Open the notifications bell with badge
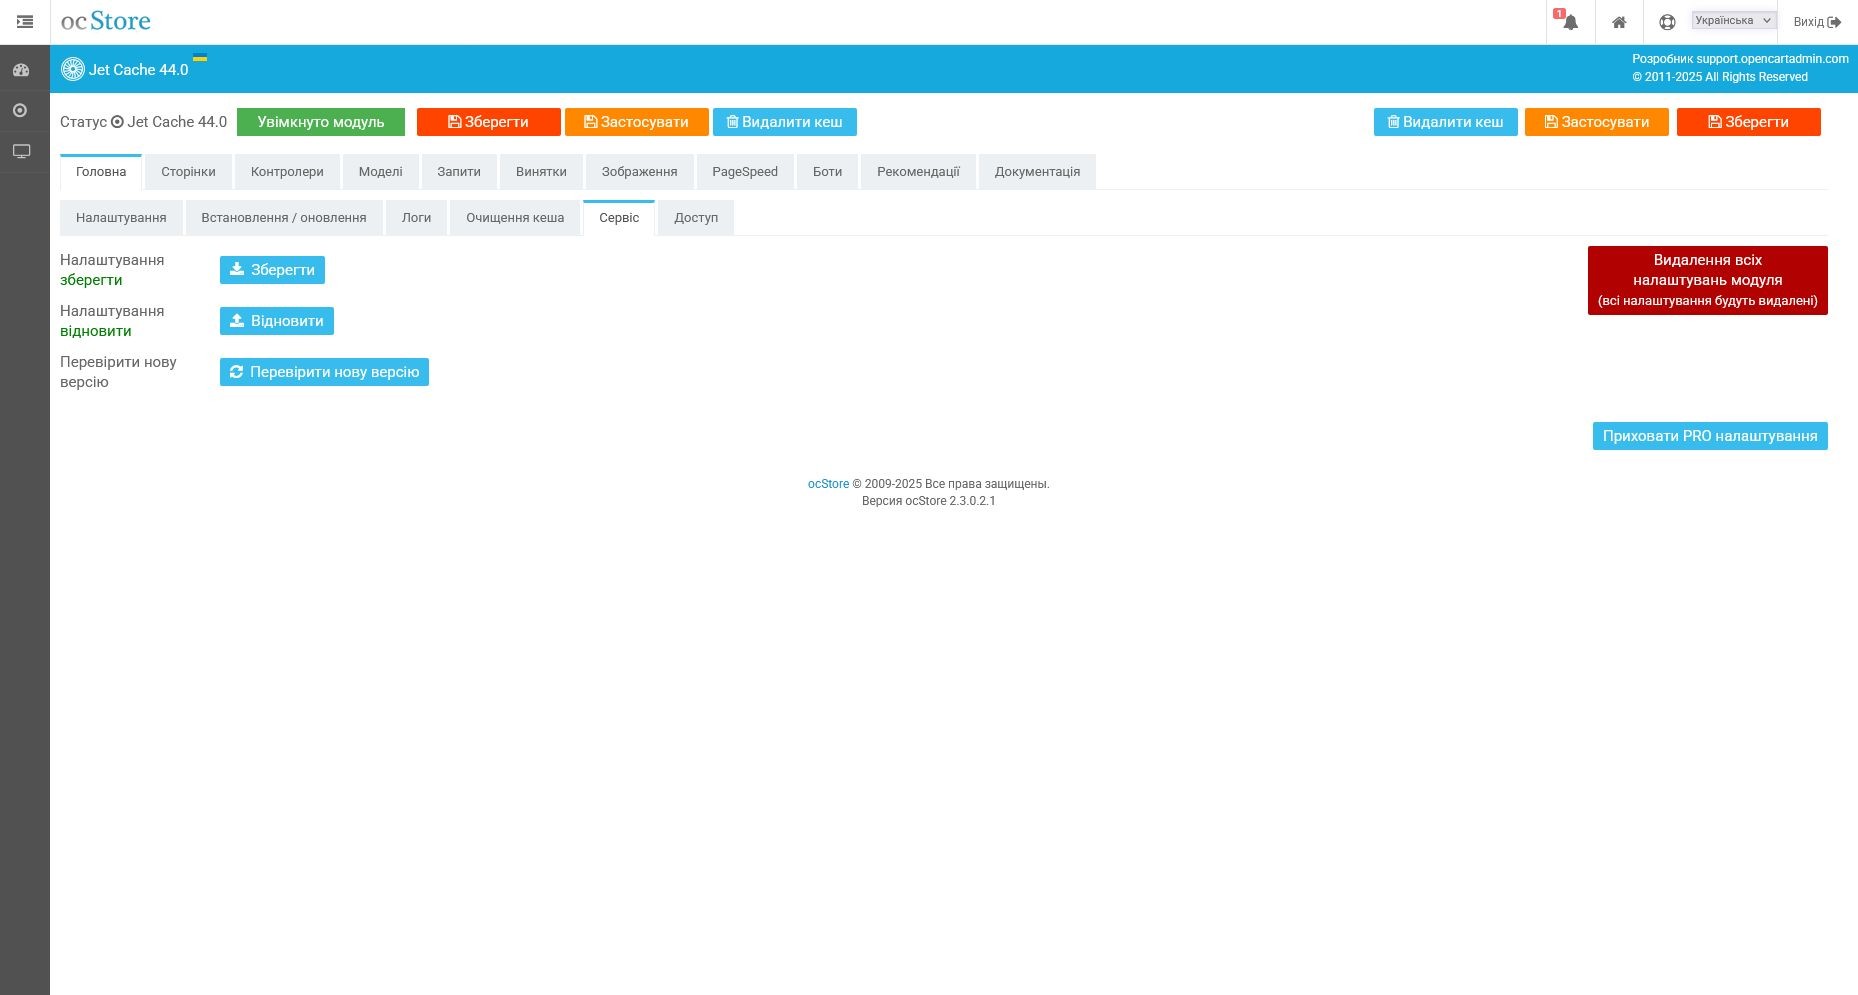The height and width of the screenshot is (995, 1858). coord(1568,21)
